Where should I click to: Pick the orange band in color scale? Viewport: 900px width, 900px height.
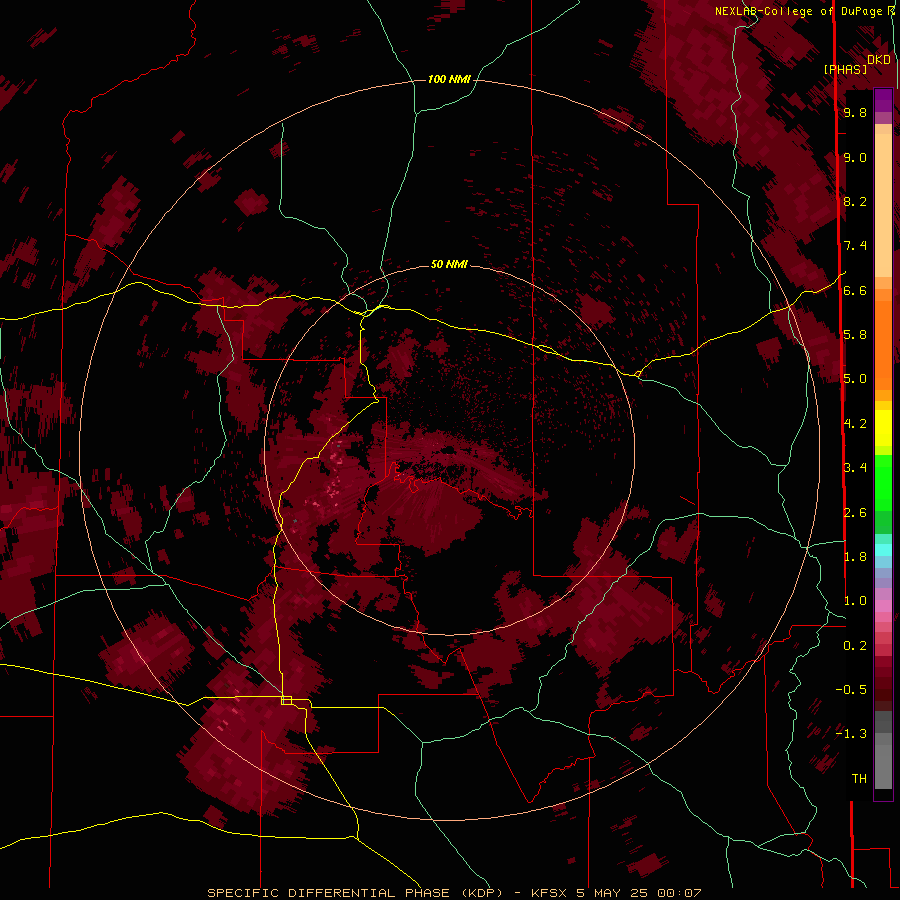883,344
